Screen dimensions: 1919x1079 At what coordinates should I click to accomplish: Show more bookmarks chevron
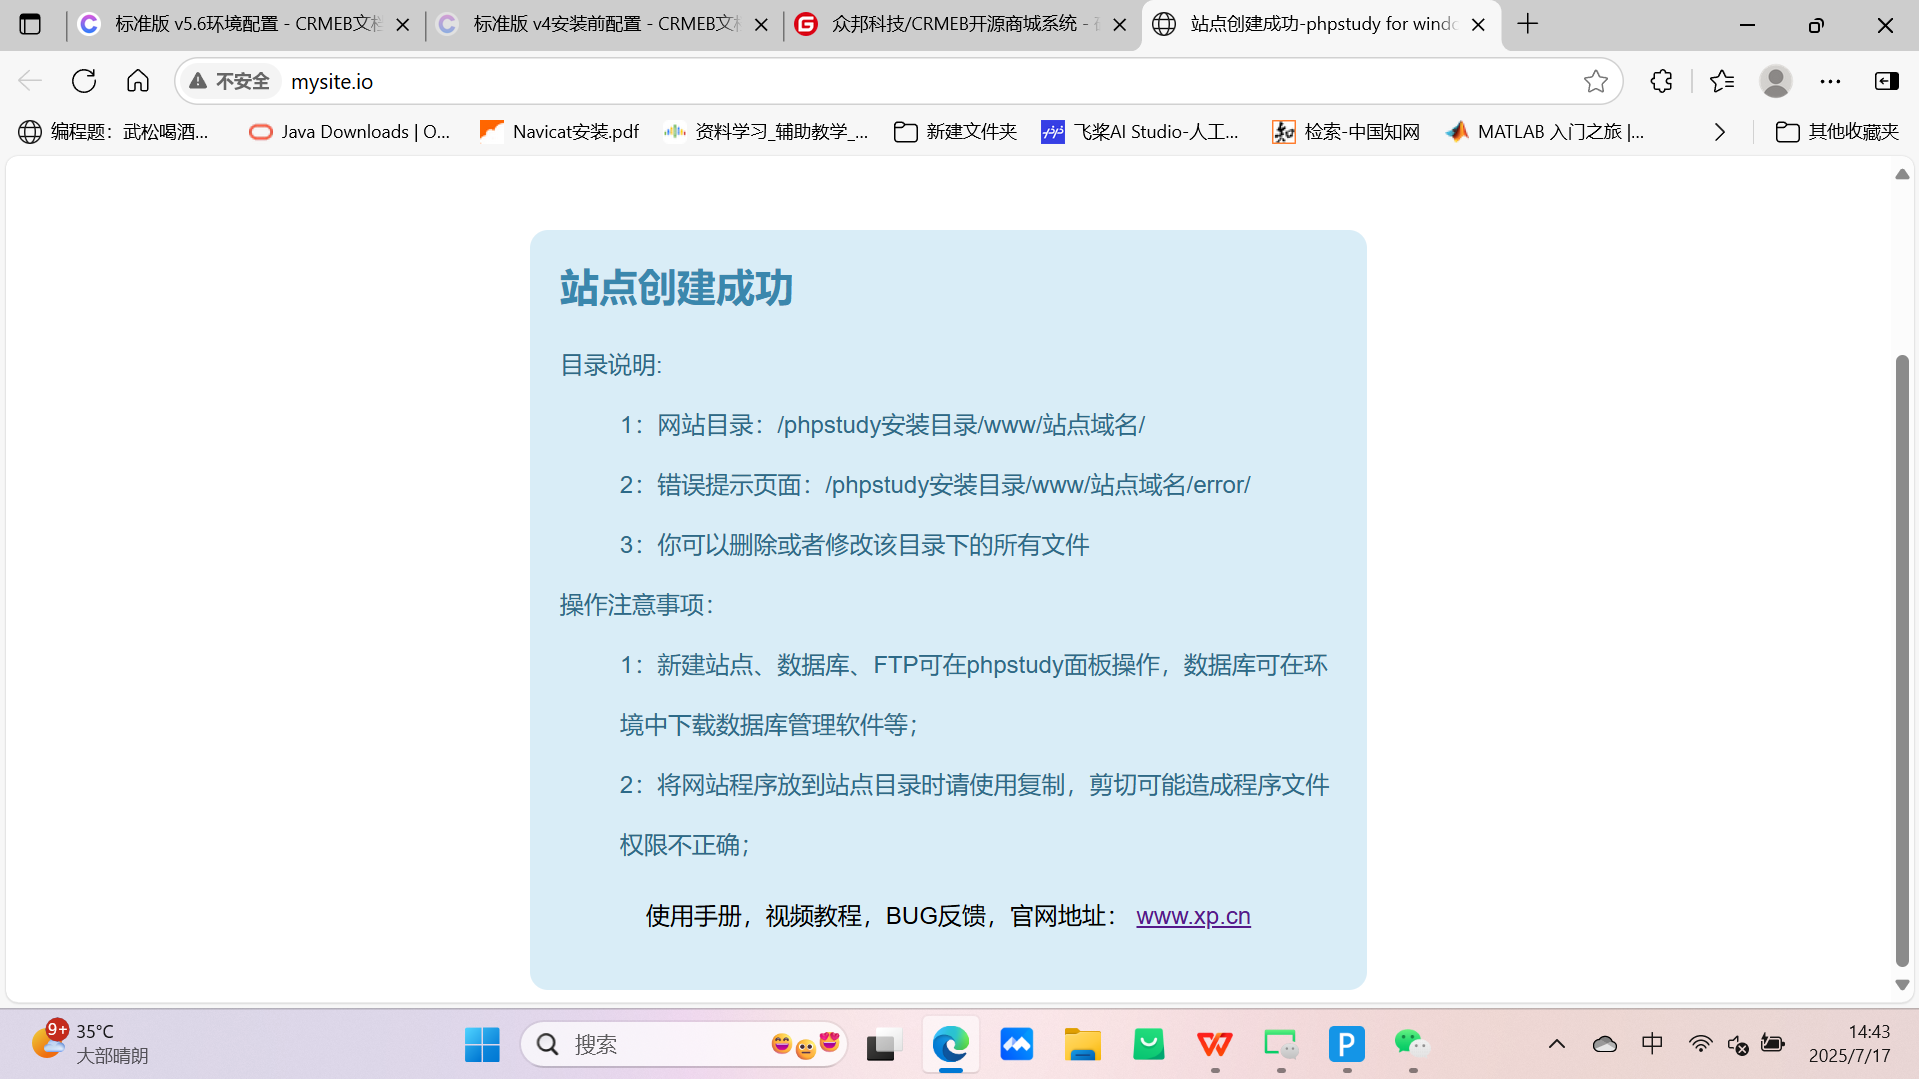pos(1720,132)
